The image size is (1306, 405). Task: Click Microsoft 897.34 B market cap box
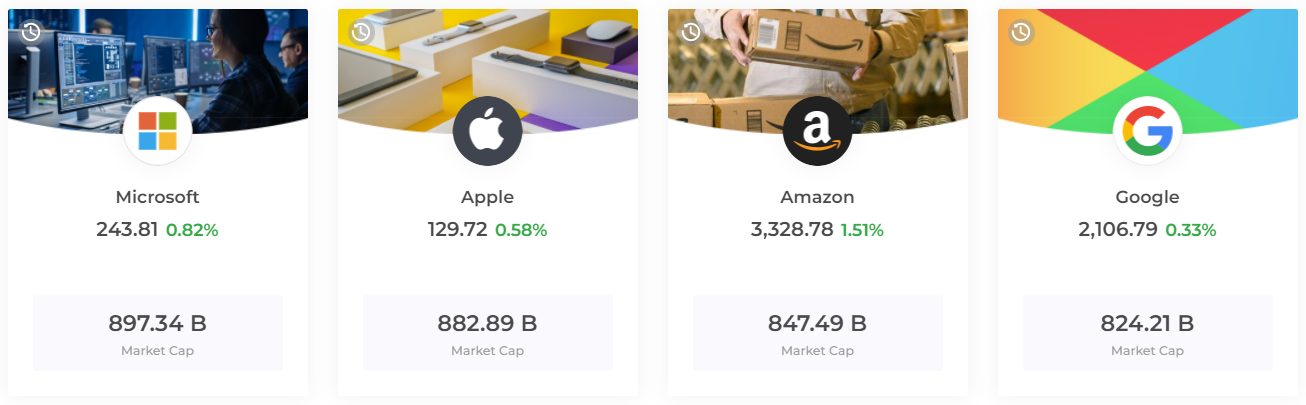point(158,333)
